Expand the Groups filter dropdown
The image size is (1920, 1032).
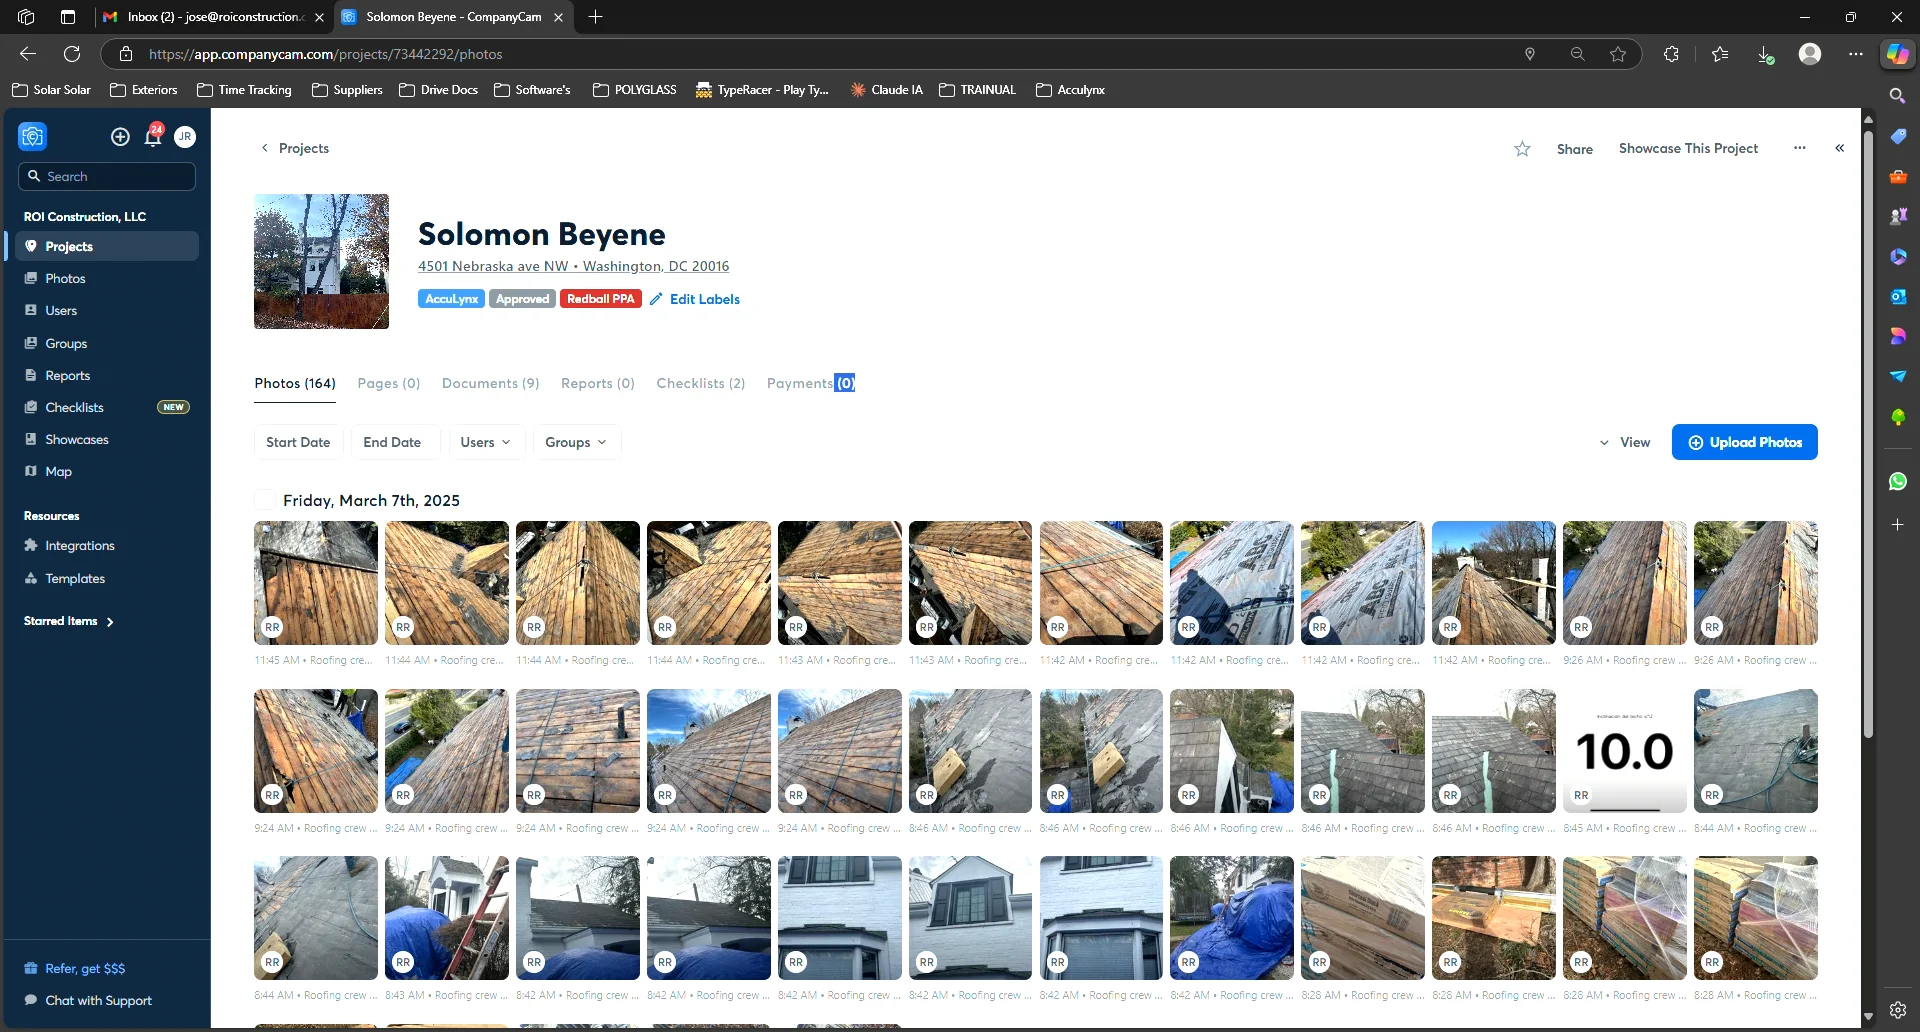575,442
